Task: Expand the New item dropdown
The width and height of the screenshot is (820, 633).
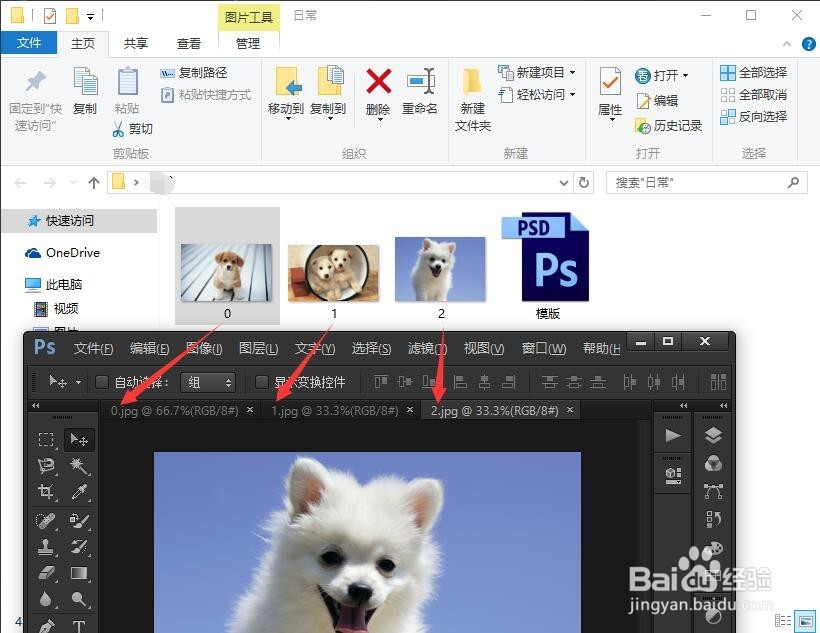Action: (x=573, y=73)
